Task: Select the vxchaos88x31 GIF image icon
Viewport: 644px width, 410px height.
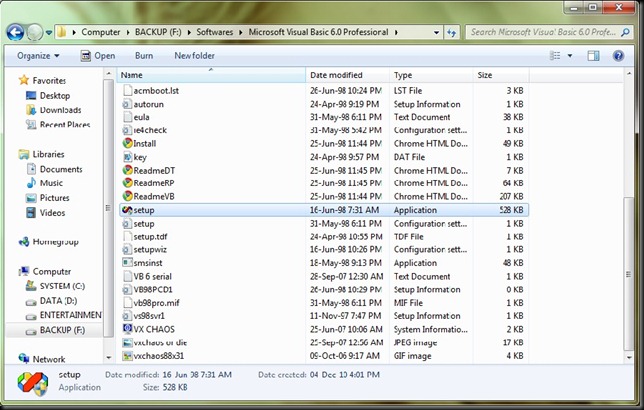Action: click(x=127, y=356)
